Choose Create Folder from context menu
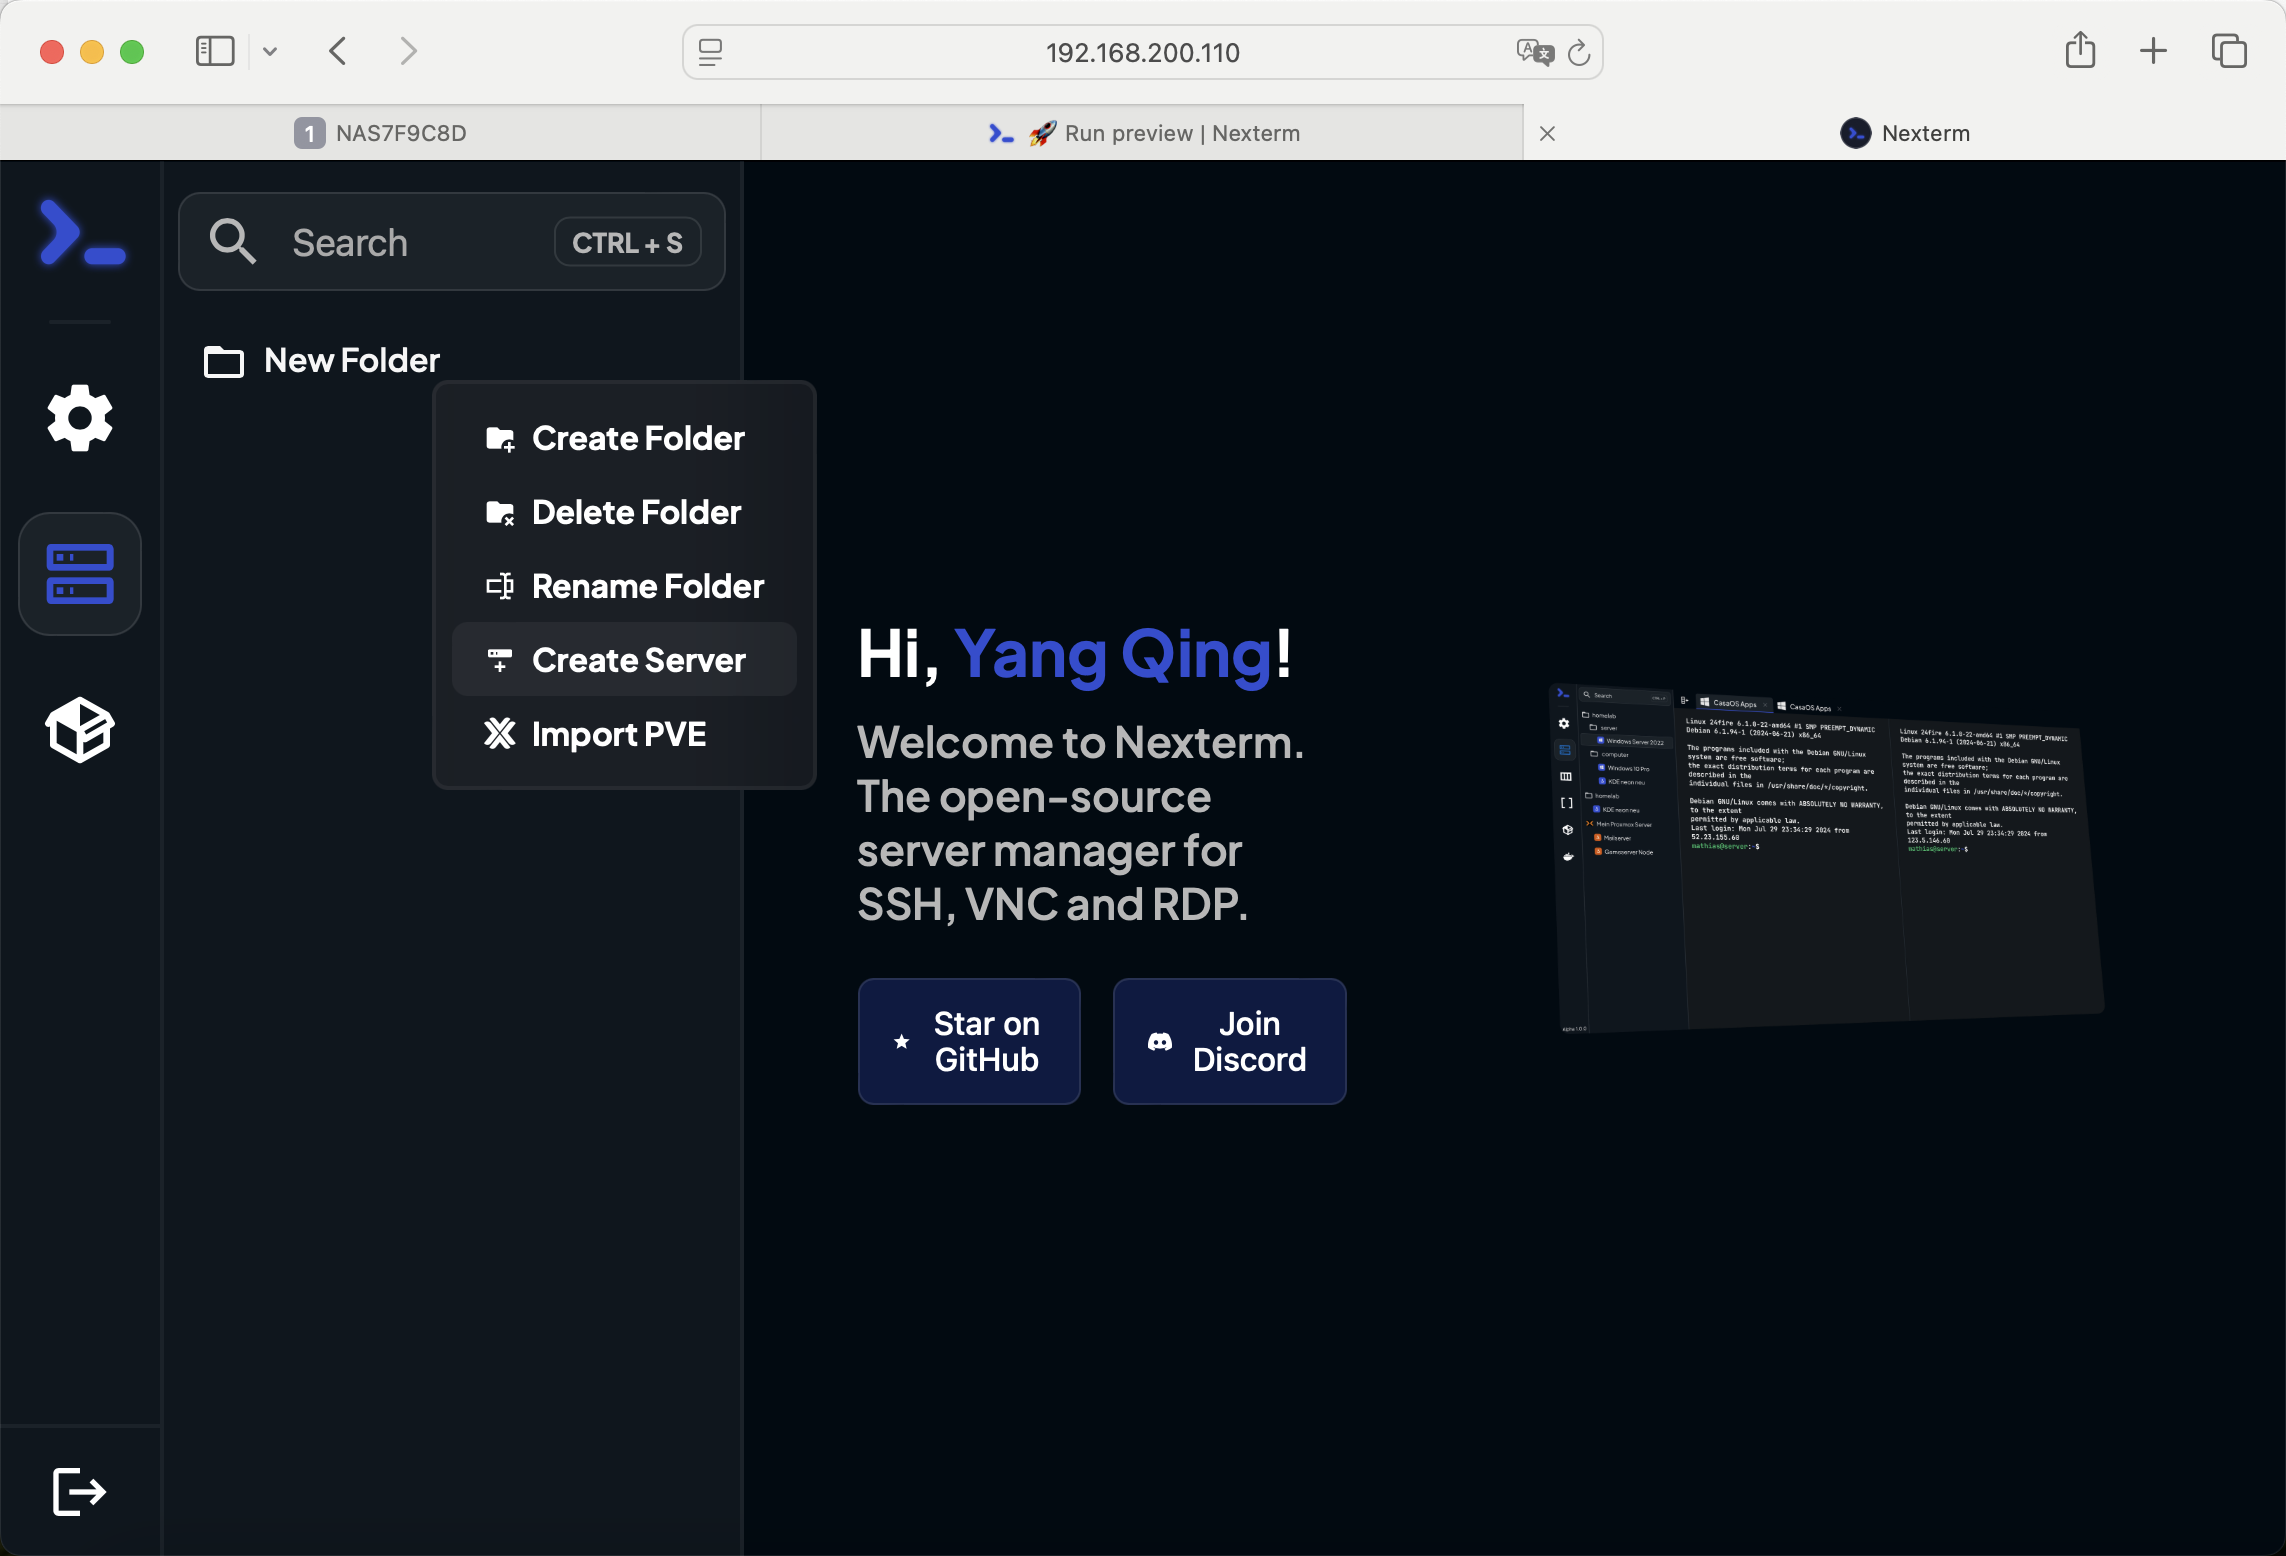 (x=624, y=438)
